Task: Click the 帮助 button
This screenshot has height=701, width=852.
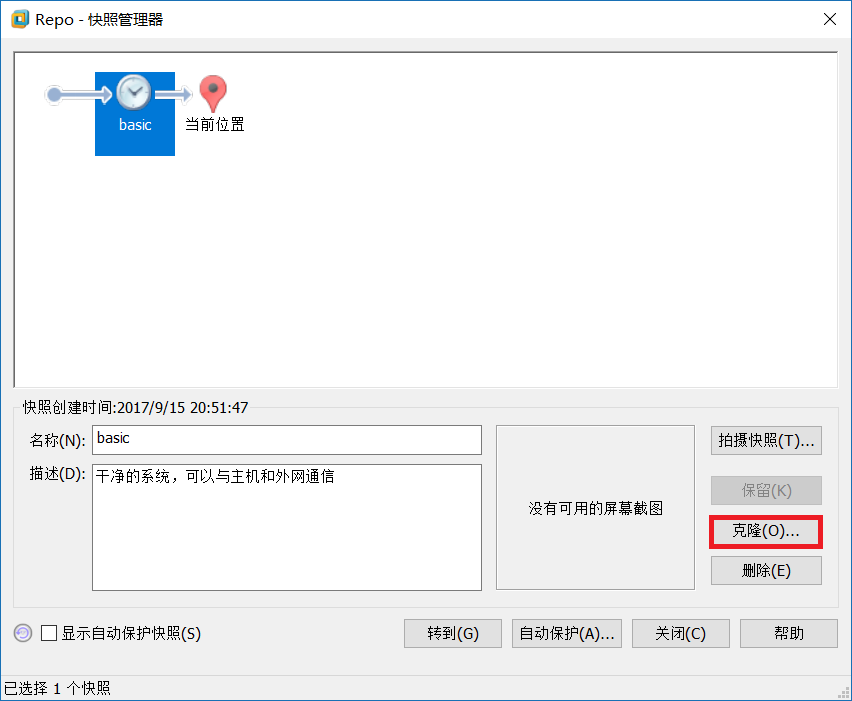Action: (788, 634)
